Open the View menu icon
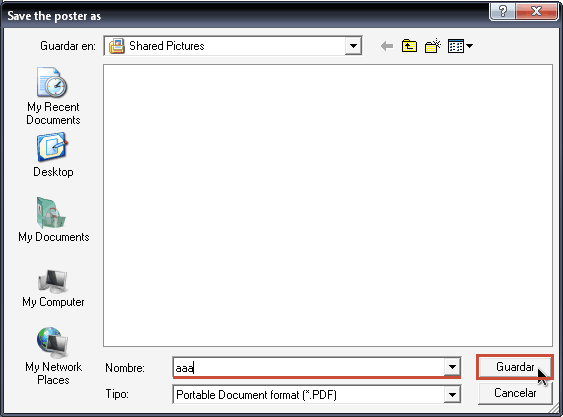The image size is (563, 417). tap(460, 46)
